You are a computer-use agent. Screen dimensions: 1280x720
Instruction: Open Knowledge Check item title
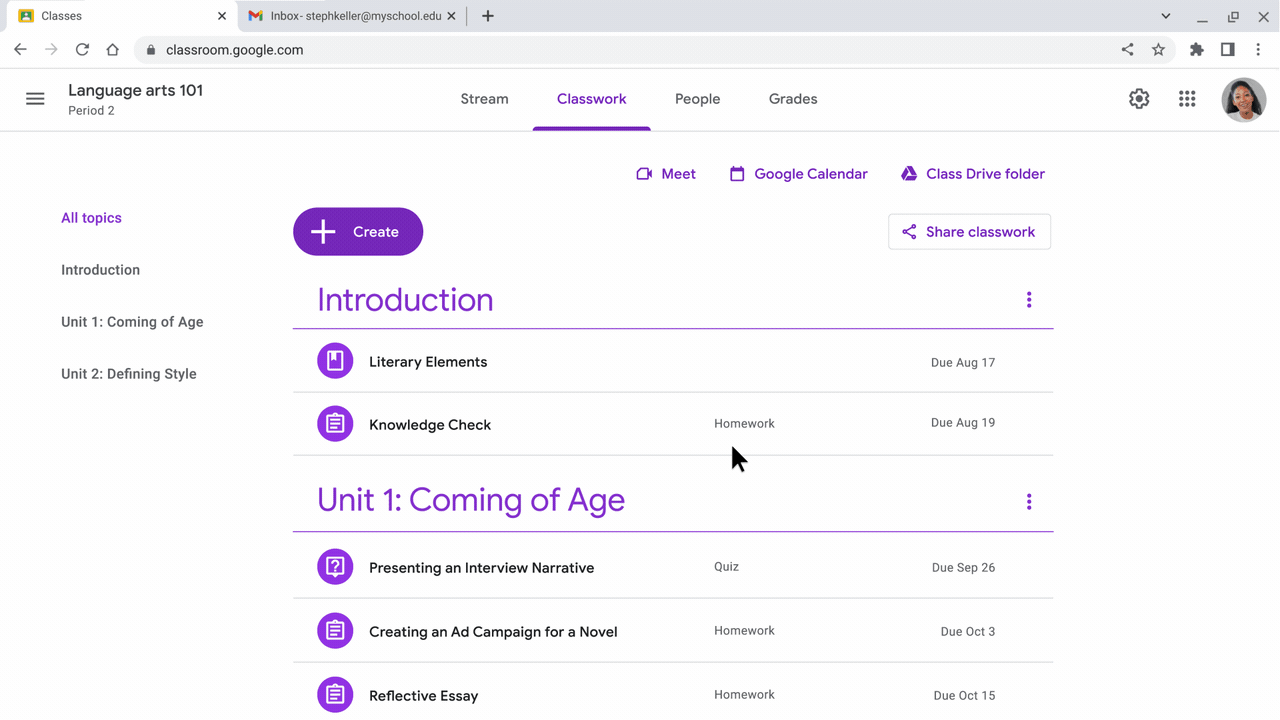click(x=430, y=425)
